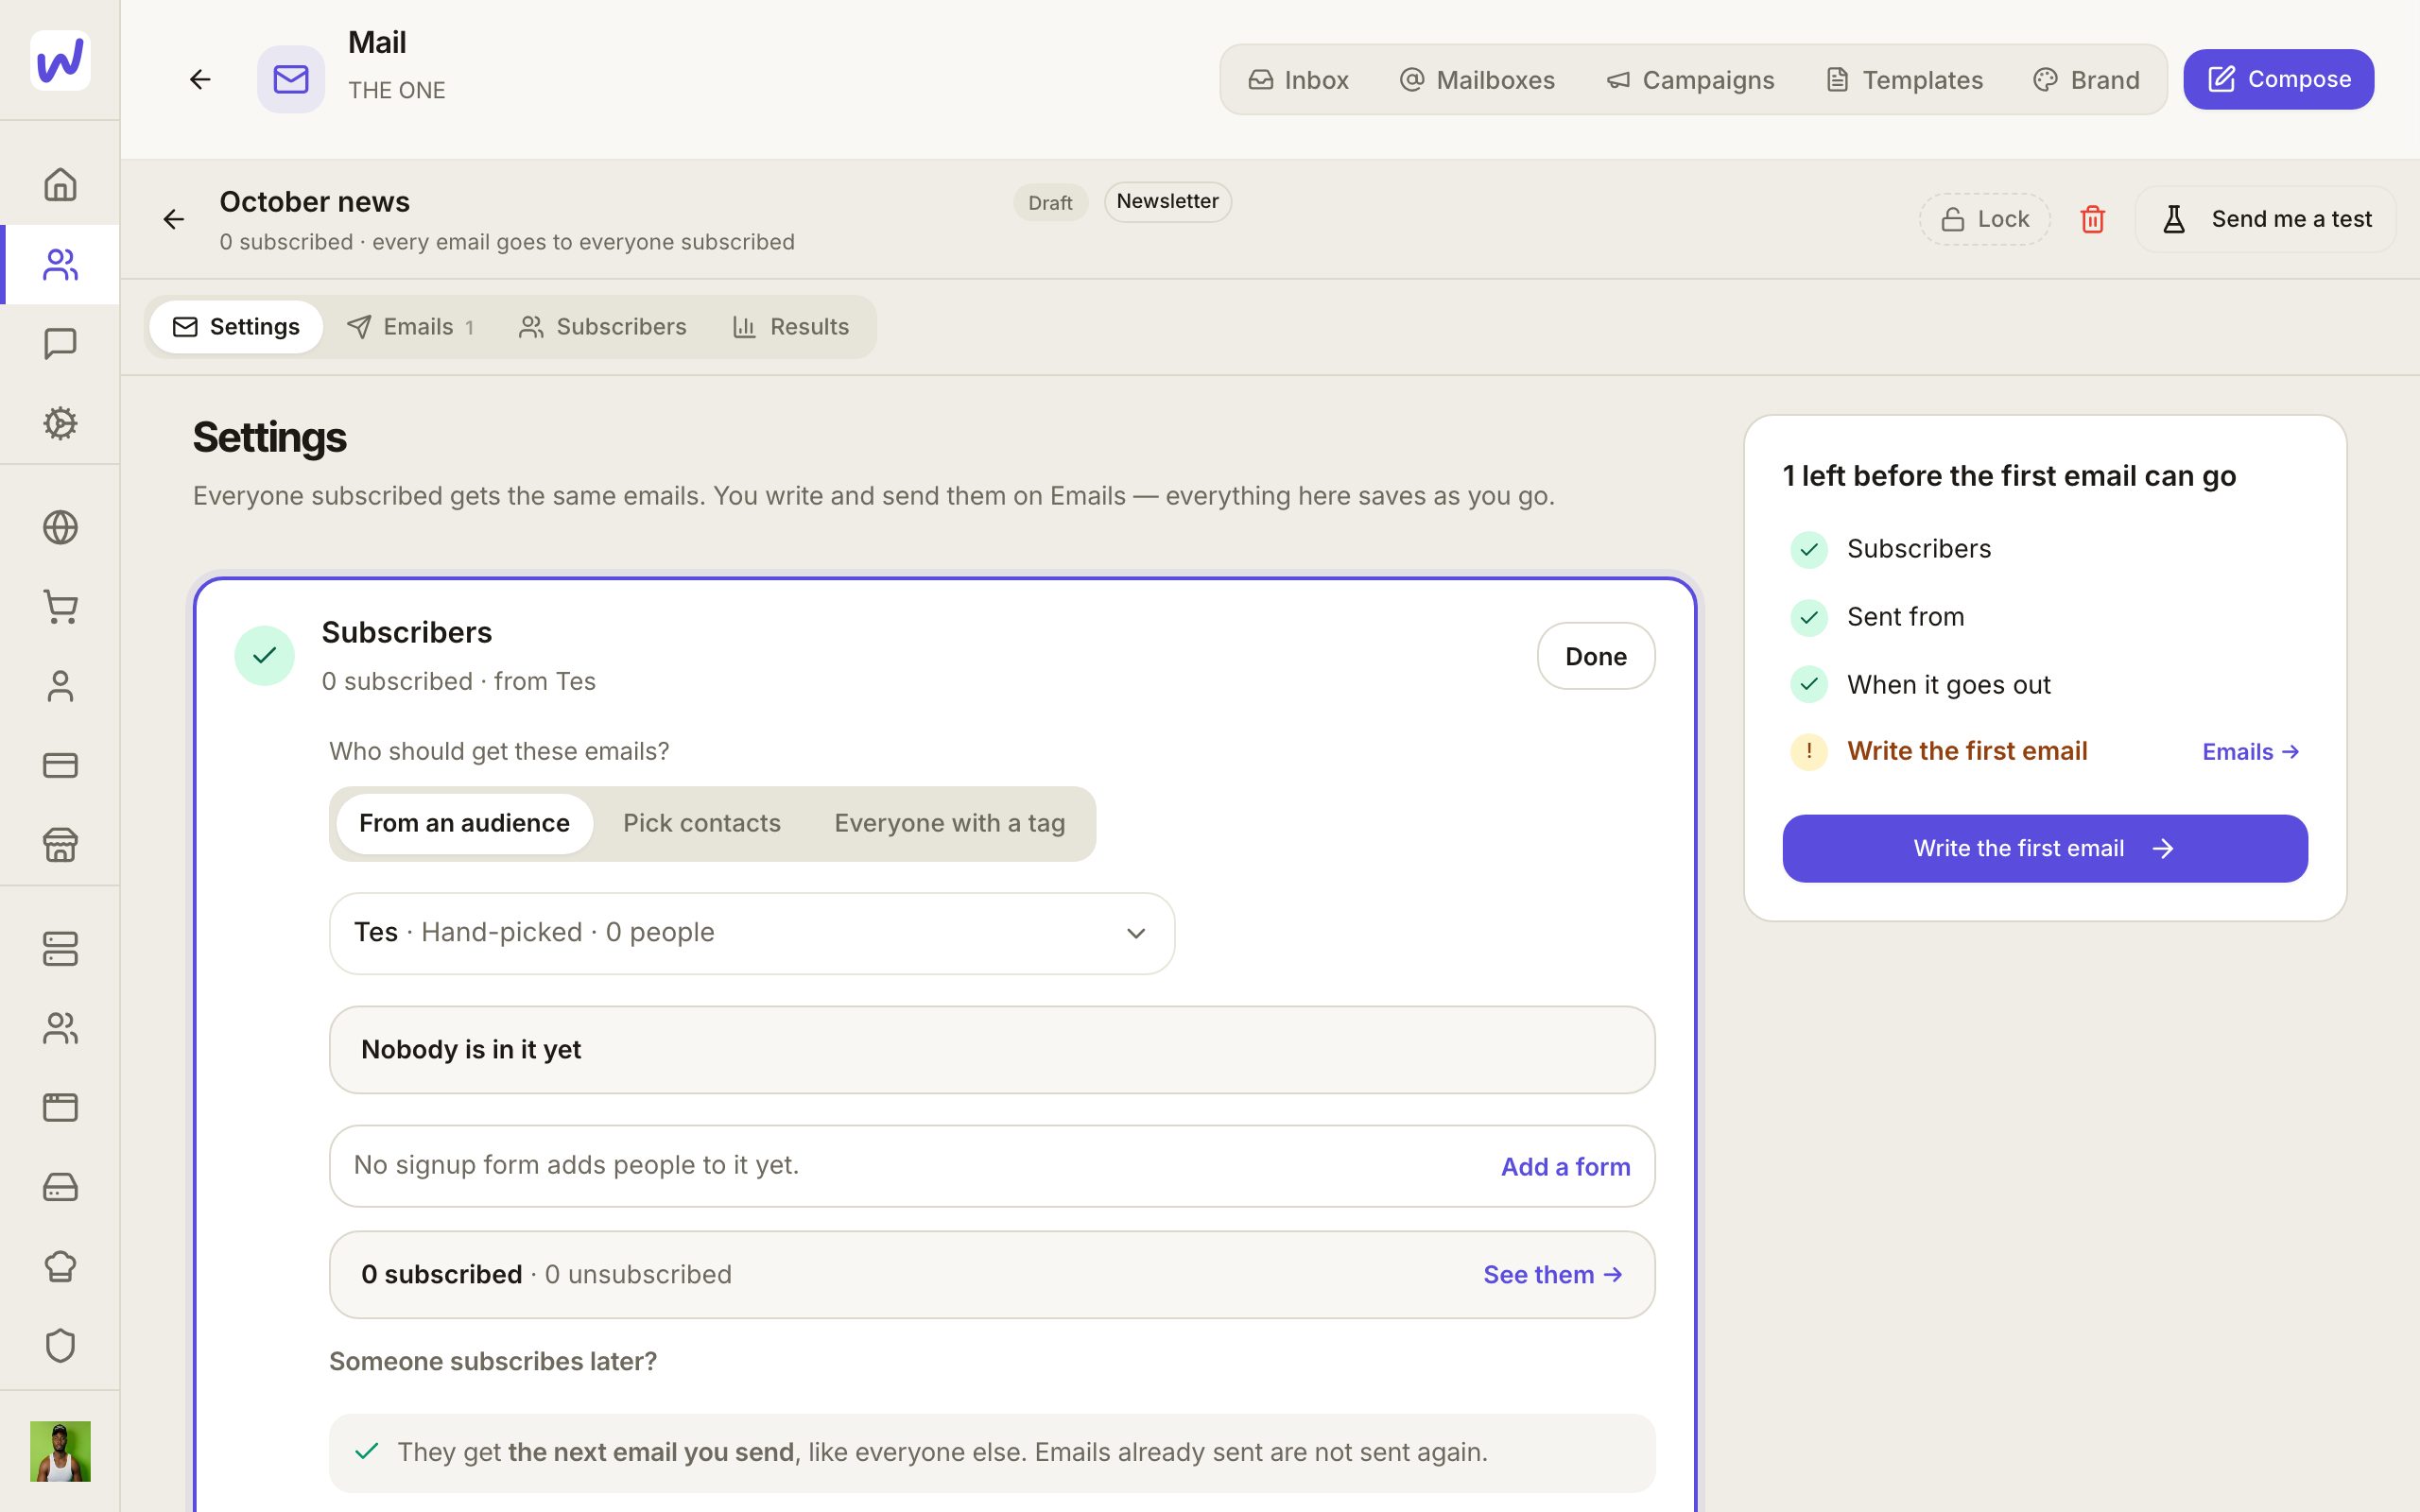The image size is (2420, 1512).
Task: Open the credit card icon in sidebar
Action: click(60, 765)
